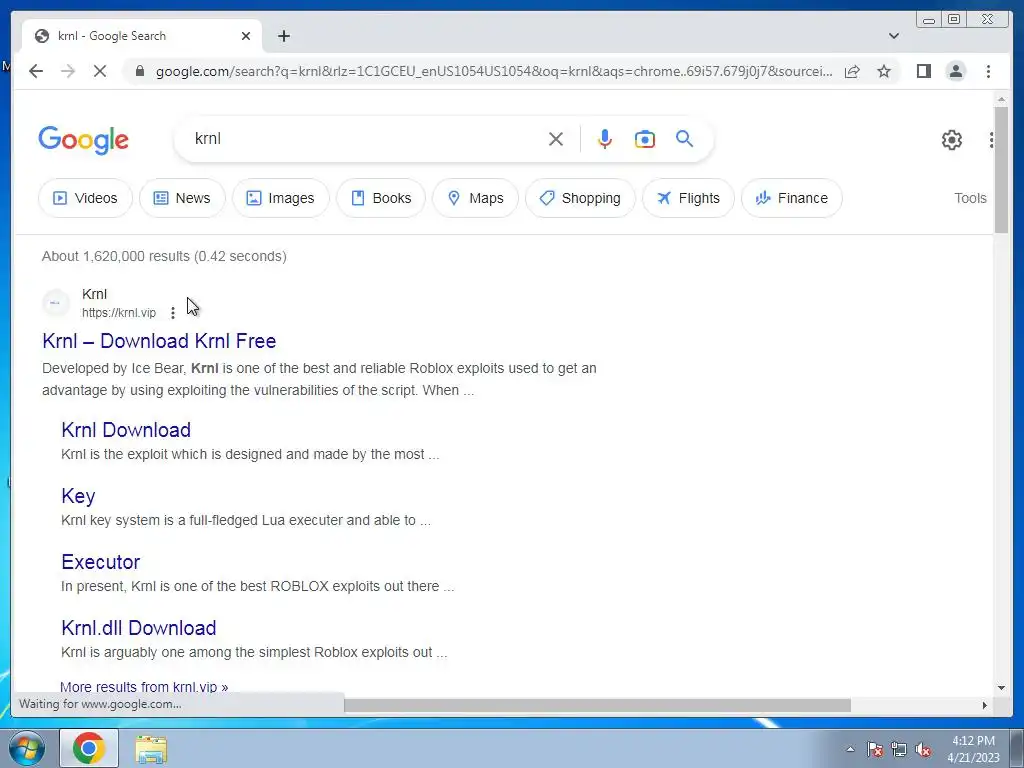Open the about-this-result menu beside krnl.vip
The height and width of the screenshot is (768, 1024).
[172, 313]
